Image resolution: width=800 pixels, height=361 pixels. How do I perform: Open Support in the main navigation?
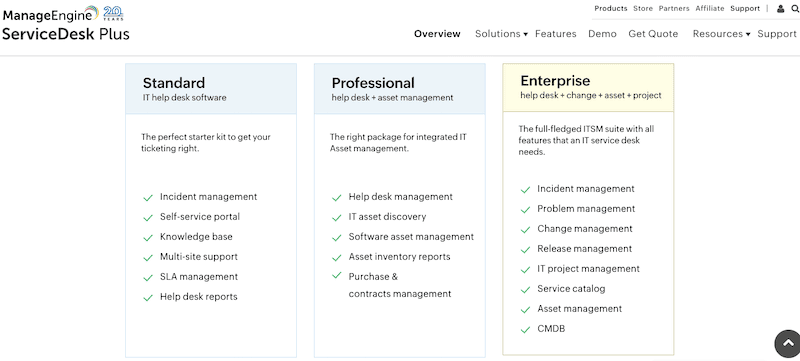(777, 34)
